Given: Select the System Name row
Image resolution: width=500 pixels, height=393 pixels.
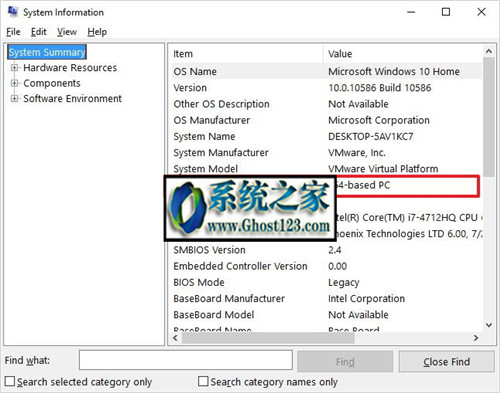Looking at the screenshot, I should click(327, 136).
